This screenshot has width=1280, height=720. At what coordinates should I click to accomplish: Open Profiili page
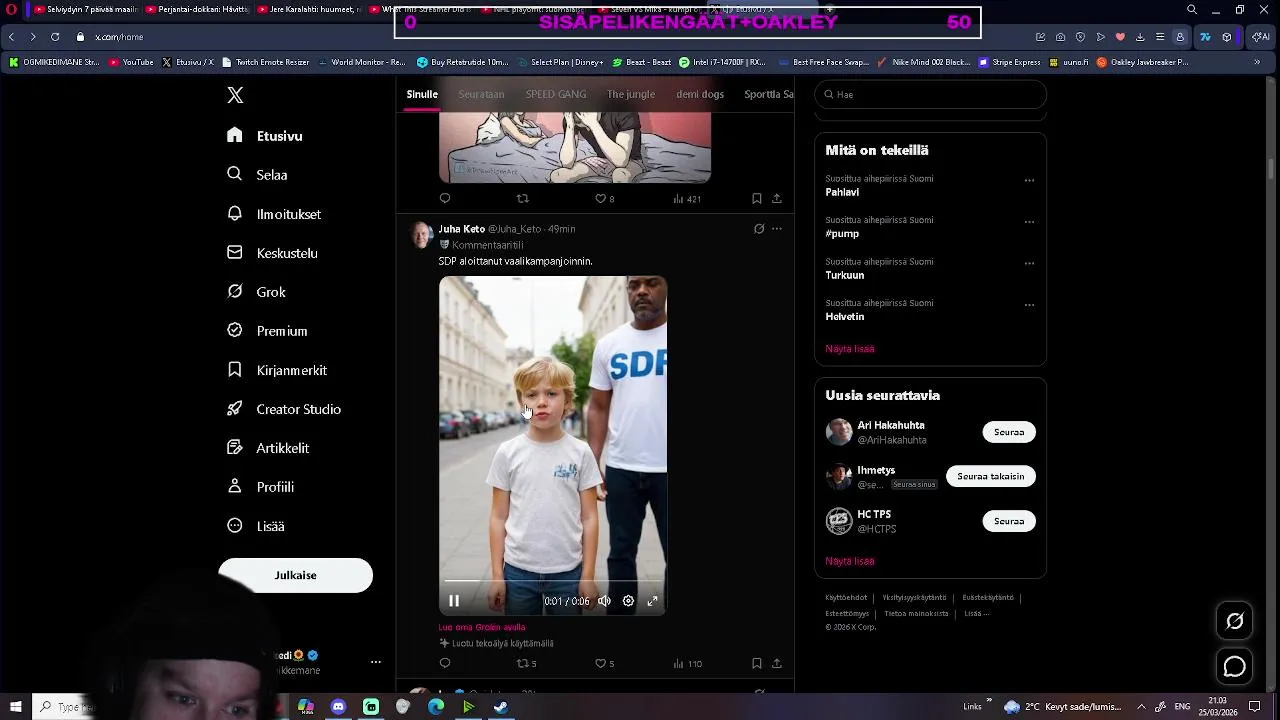point(260,487)
